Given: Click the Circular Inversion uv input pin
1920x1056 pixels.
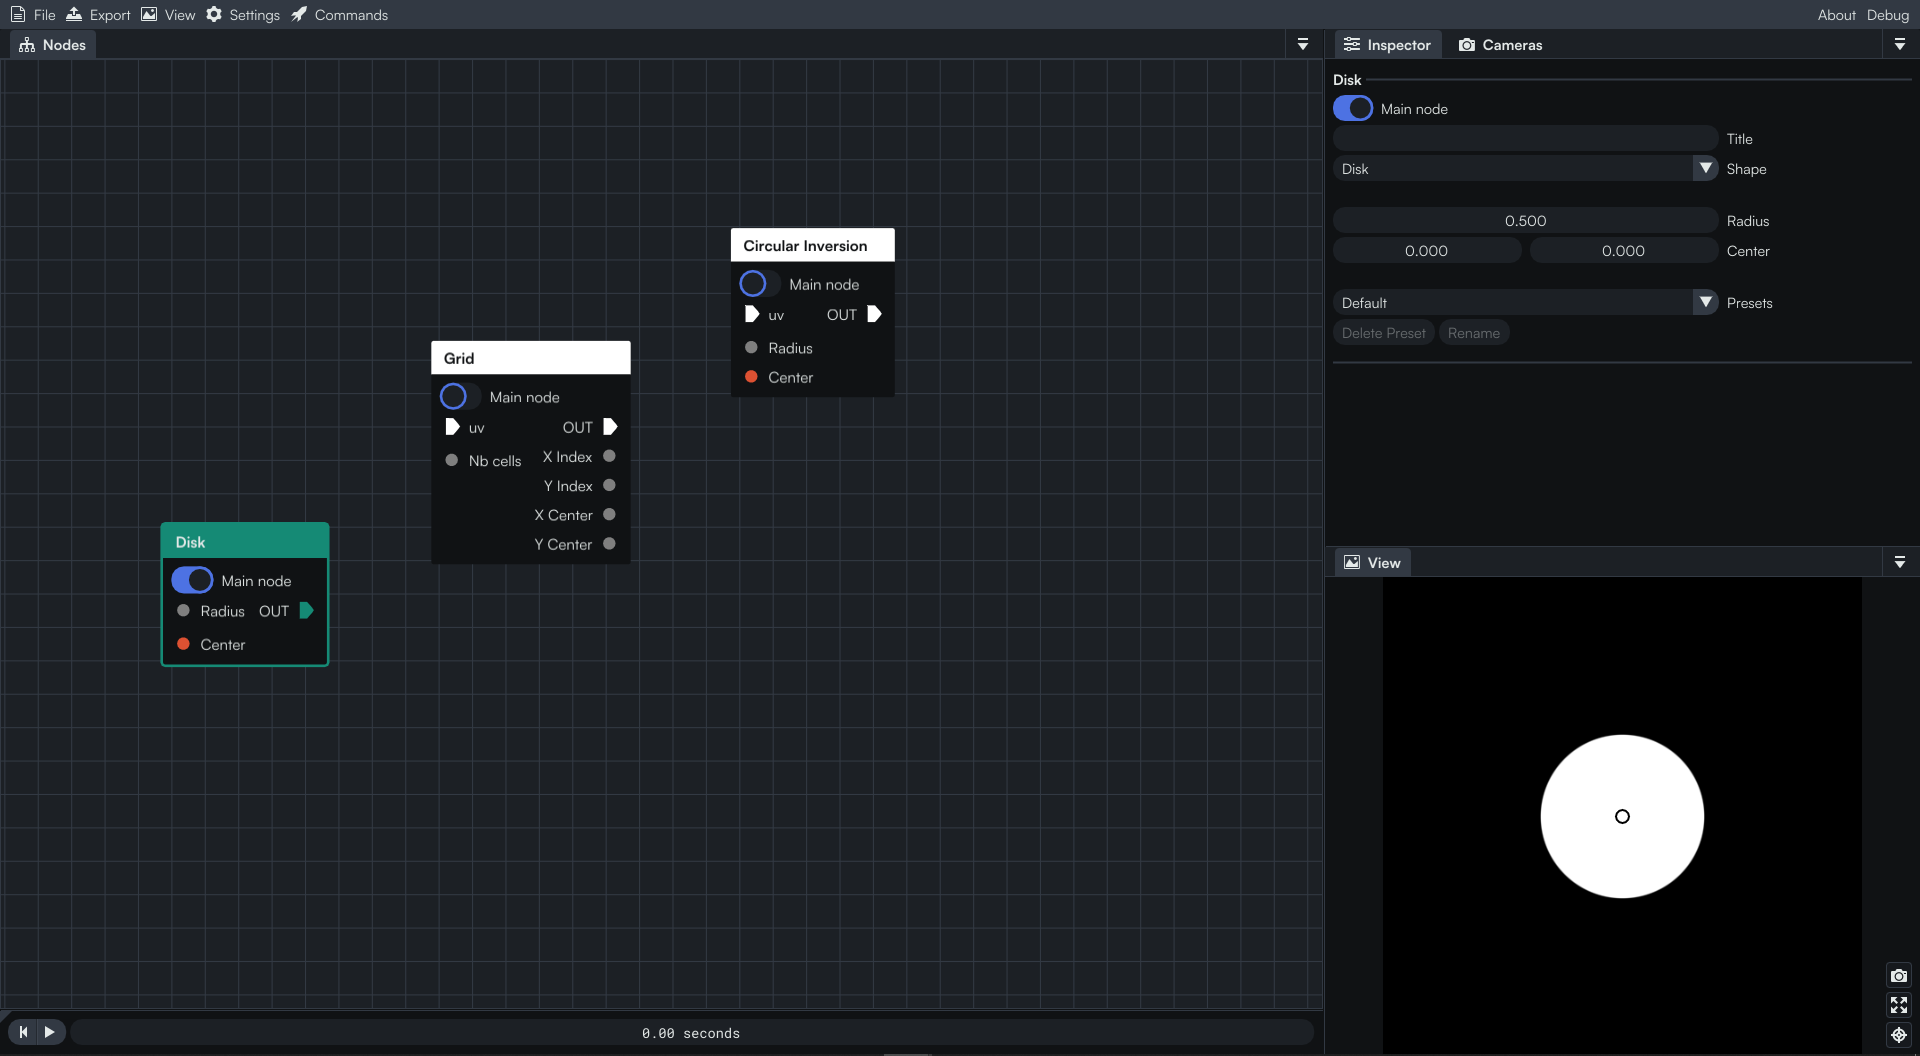Looking at the screenshot, I should [752, 314].
